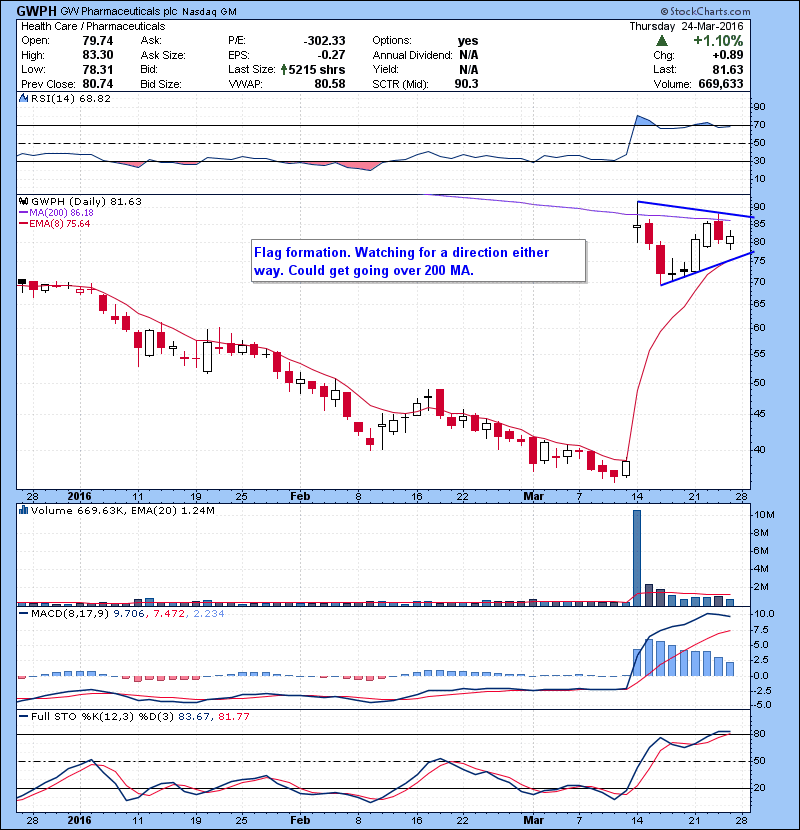This screenshot has width=800, height=830.
Task: Click the Open value 79.74
Action: point(97,41)
